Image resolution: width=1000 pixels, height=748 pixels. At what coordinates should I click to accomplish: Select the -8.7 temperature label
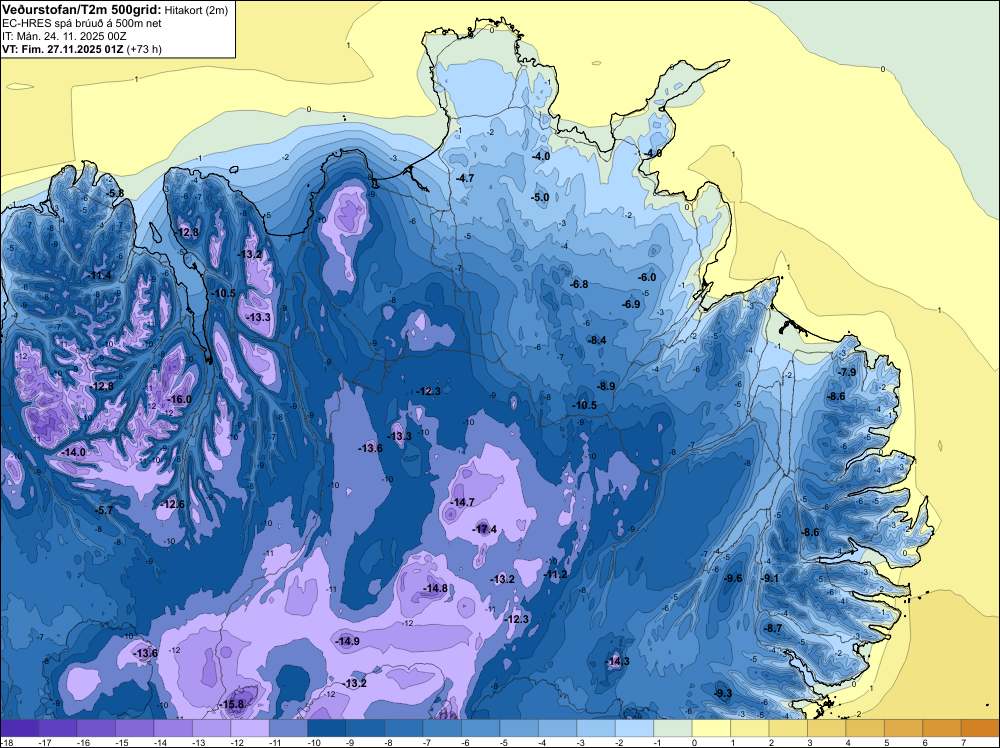click(773, 629)
